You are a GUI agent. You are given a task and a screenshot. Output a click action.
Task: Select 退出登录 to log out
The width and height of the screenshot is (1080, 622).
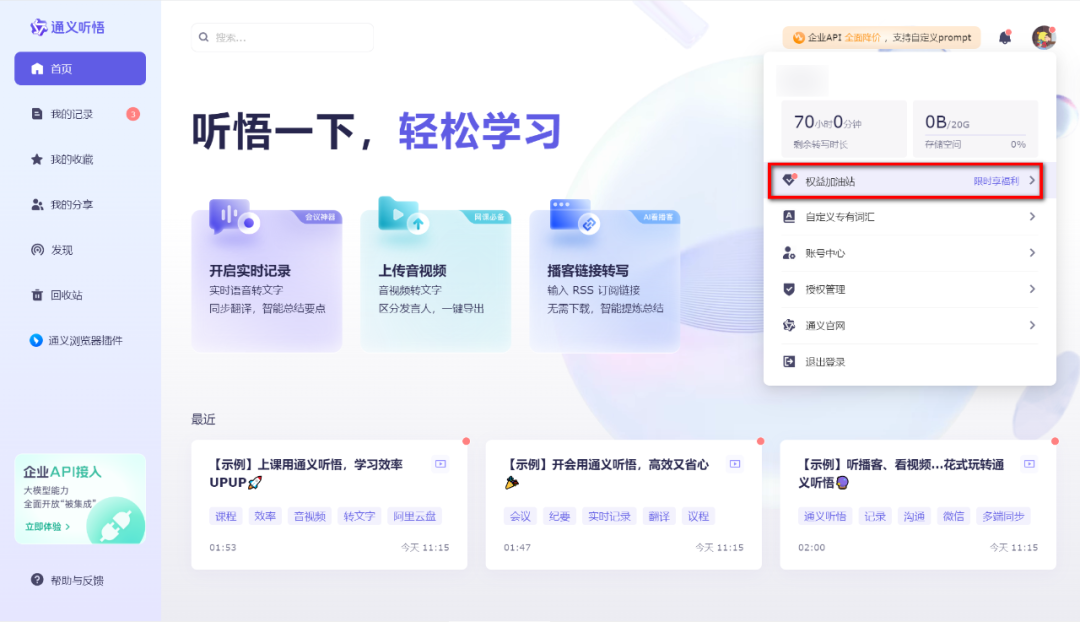point(909,362)
